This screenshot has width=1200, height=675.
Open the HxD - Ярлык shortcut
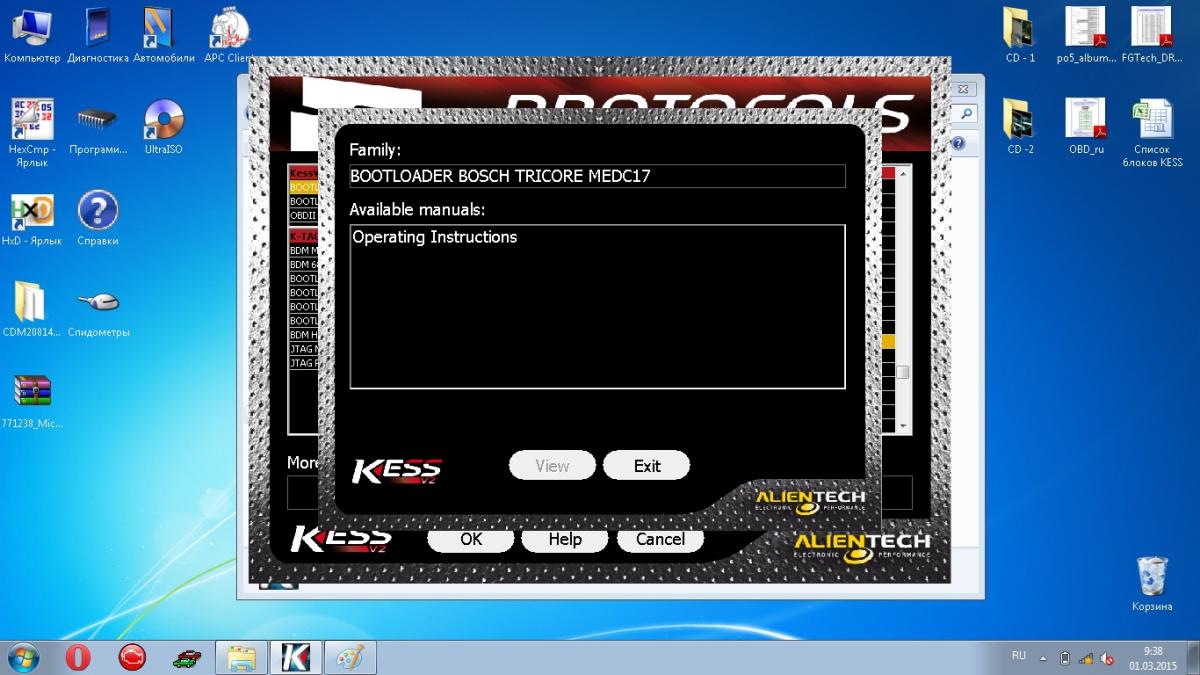tap(32, 219)
